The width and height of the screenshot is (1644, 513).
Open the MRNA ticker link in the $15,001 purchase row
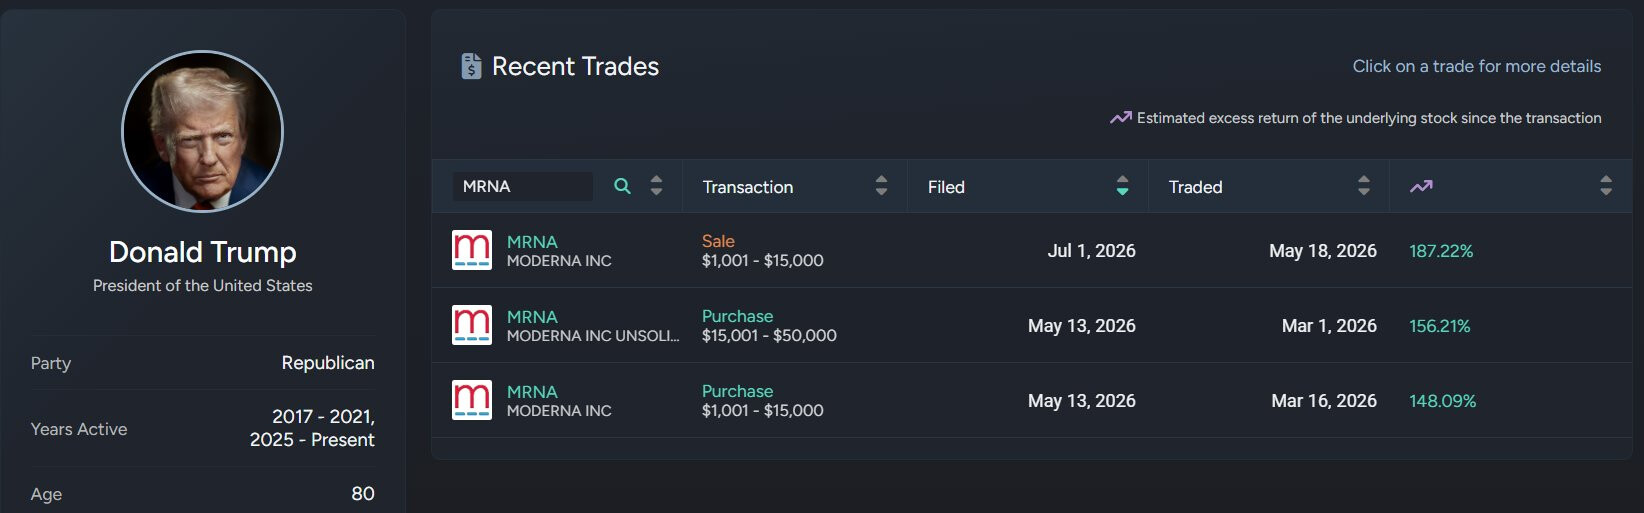tap(532, 317)
